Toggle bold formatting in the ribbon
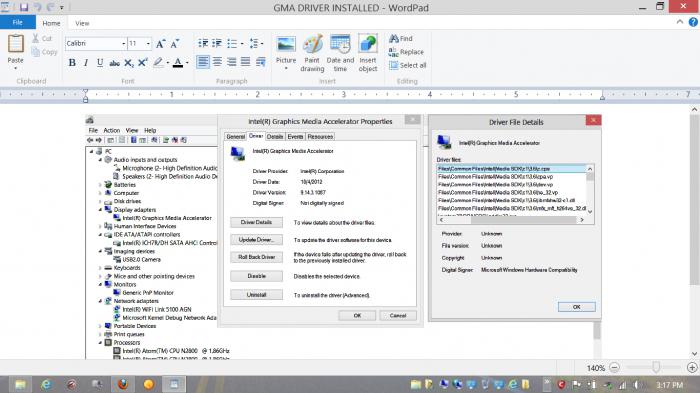Screen dimensions: 700x393 [72, 63]
